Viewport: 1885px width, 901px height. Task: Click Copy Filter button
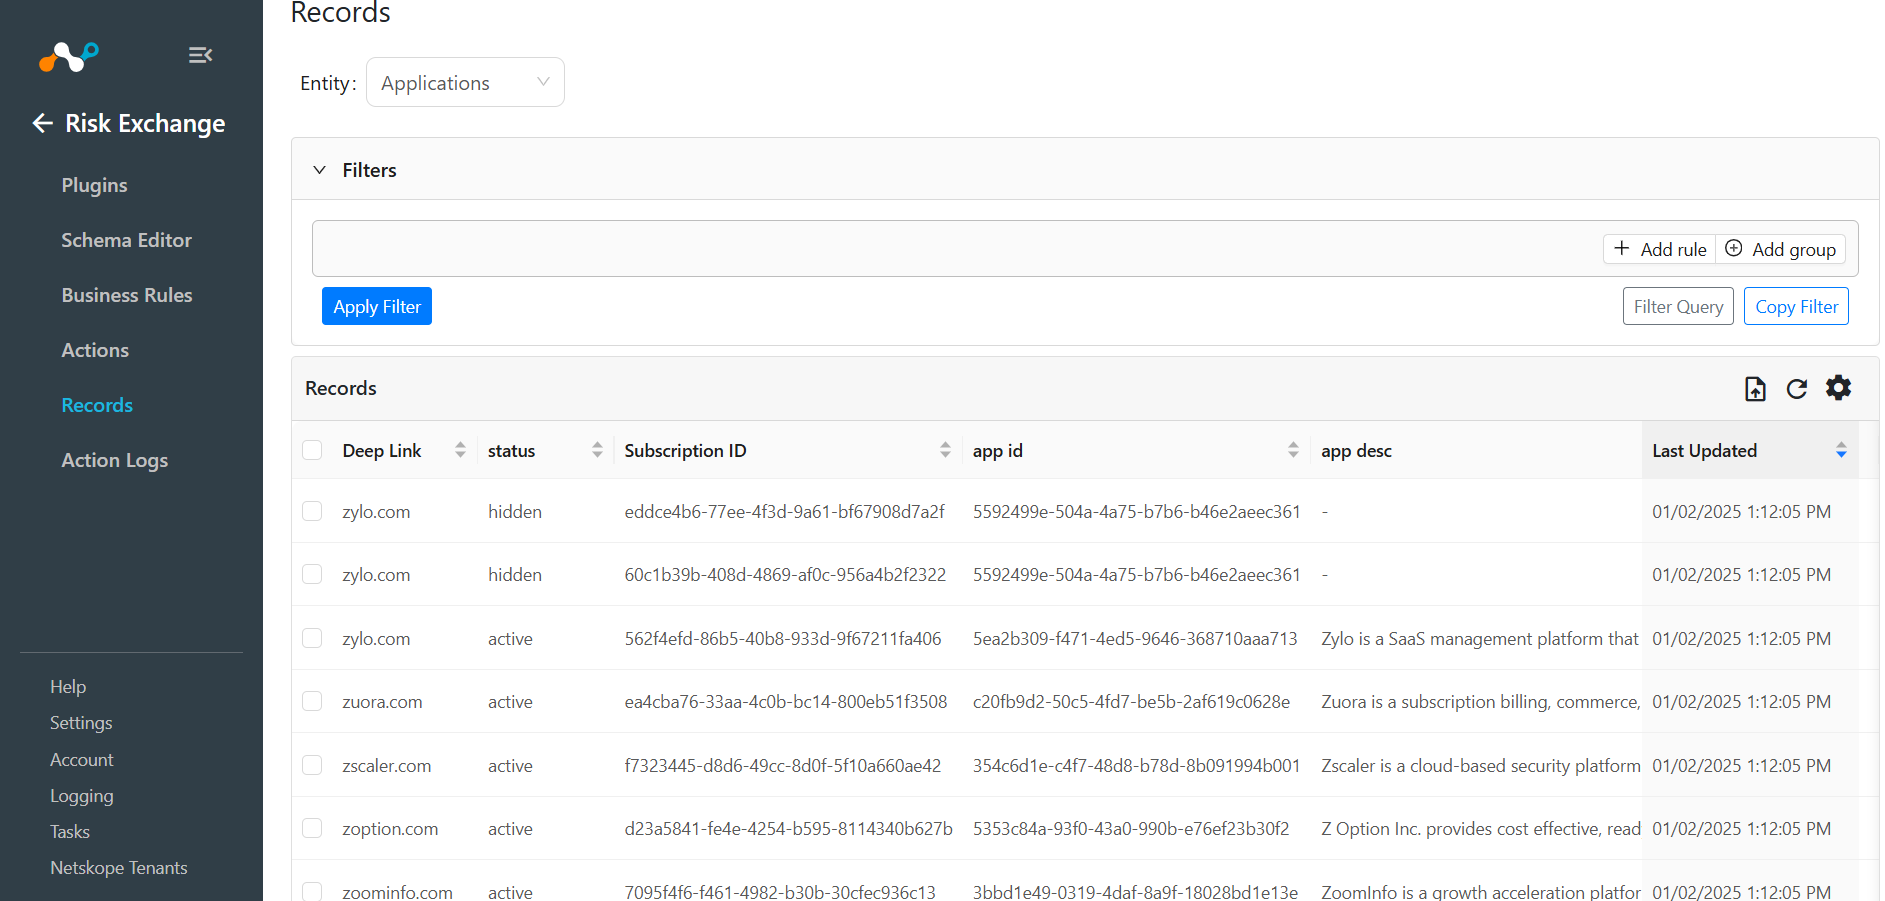pos(1796,306)
